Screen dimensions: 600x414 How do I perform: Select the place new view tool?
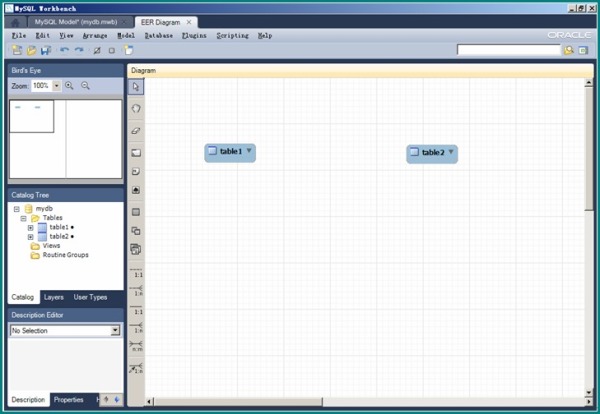136,231
